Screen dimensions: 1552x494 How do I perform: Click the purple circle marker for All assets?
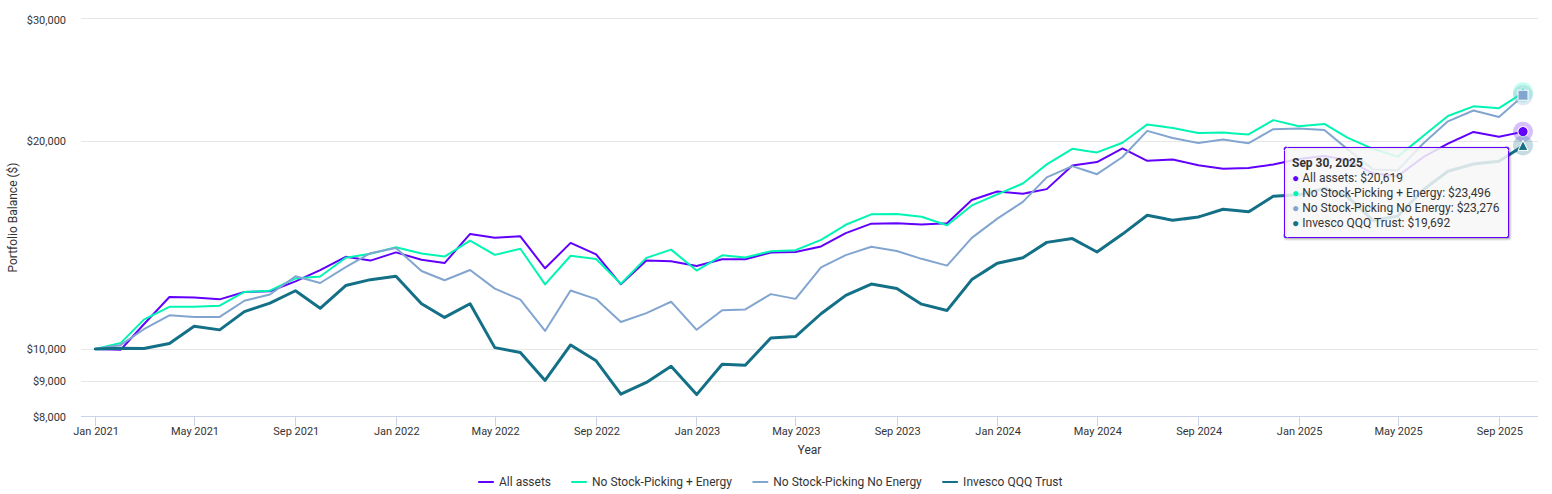click(x=1522, y=131)
